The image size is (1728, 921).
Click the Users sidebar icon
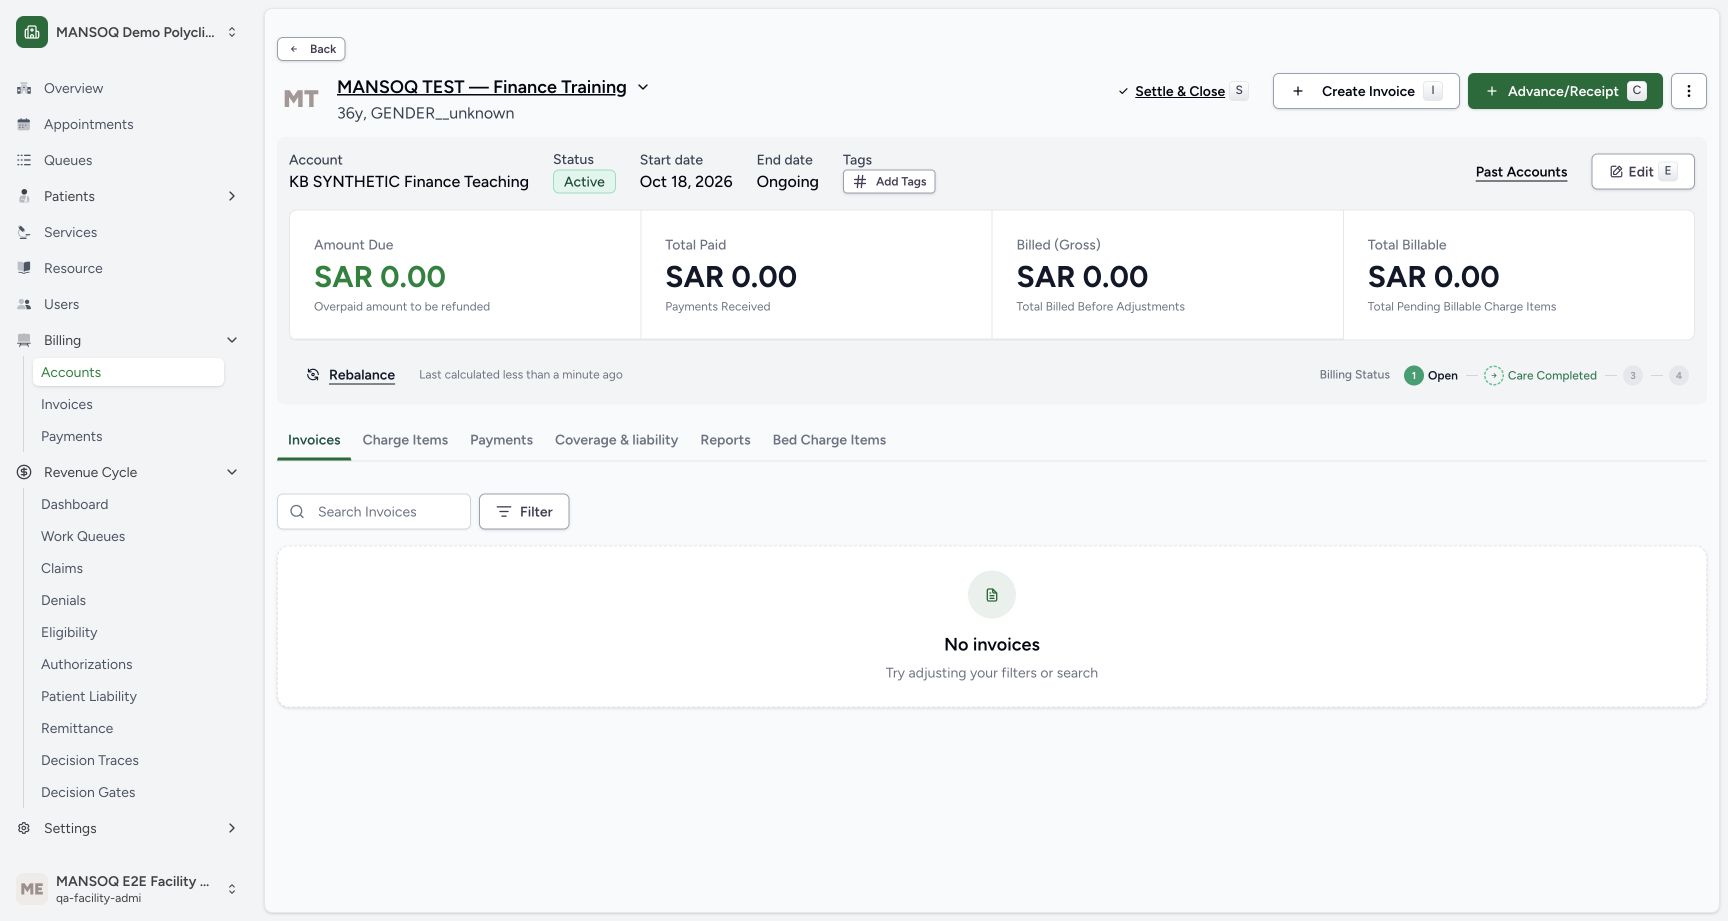[24, 304]
